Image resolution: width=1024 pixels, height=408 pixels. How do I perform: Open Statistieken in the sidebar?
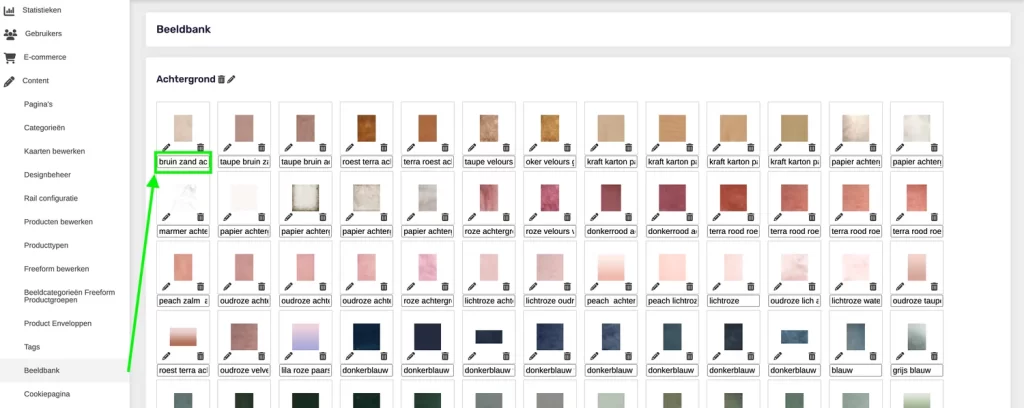click(x=41, y=10)
